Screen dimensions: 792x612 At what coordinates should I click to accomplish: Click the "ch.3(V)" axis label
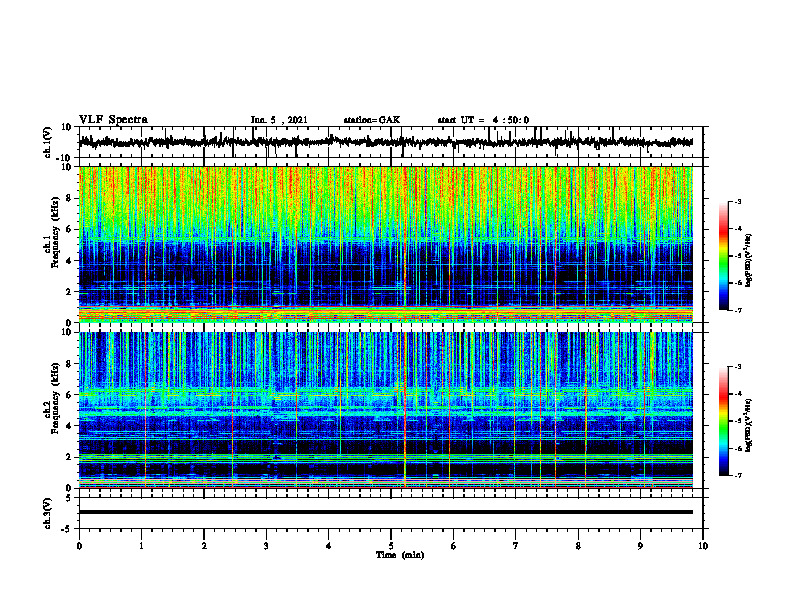[48, 513]
